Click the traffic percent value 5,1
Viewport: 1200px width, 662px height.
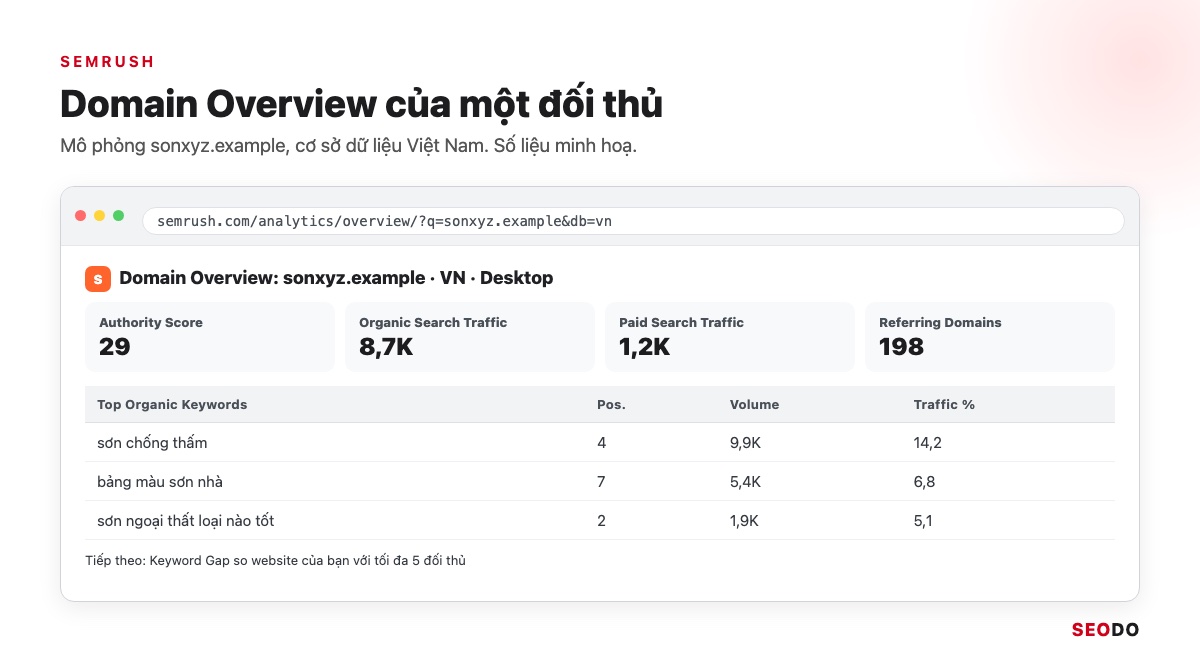[x=923, y=521]
